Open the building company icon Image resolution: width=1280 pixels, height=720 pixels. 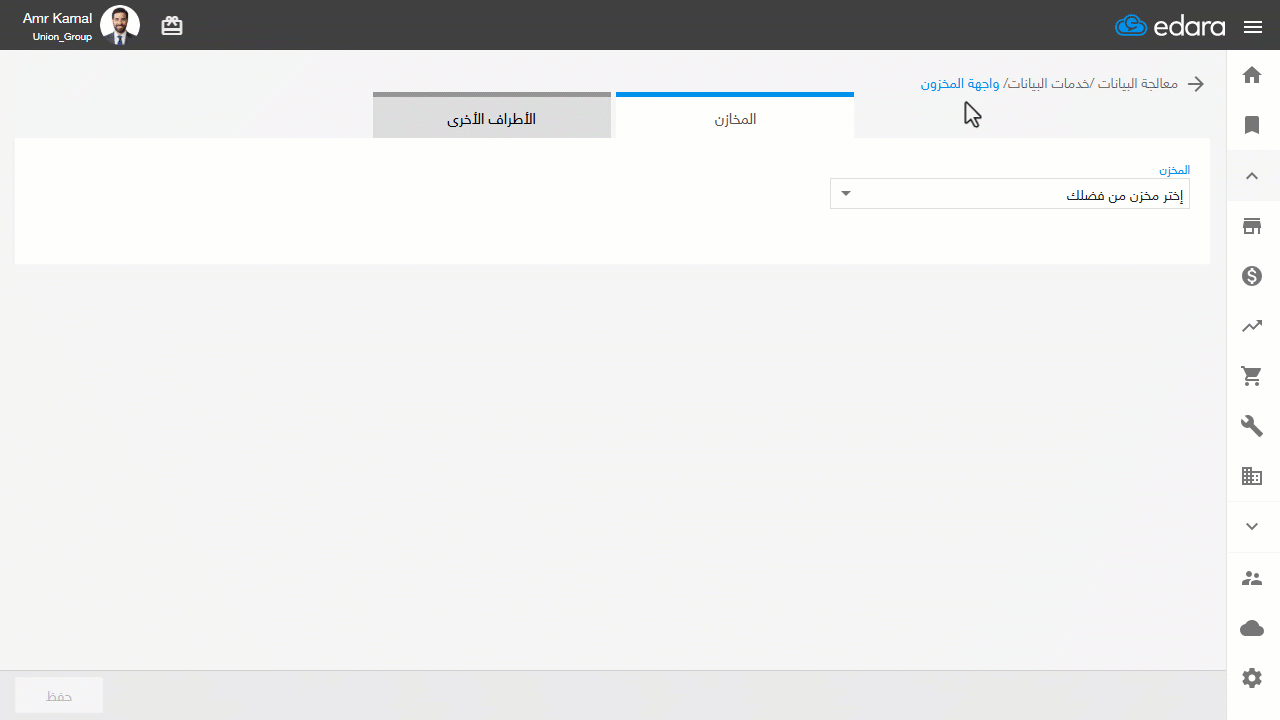pos(1252,476)
